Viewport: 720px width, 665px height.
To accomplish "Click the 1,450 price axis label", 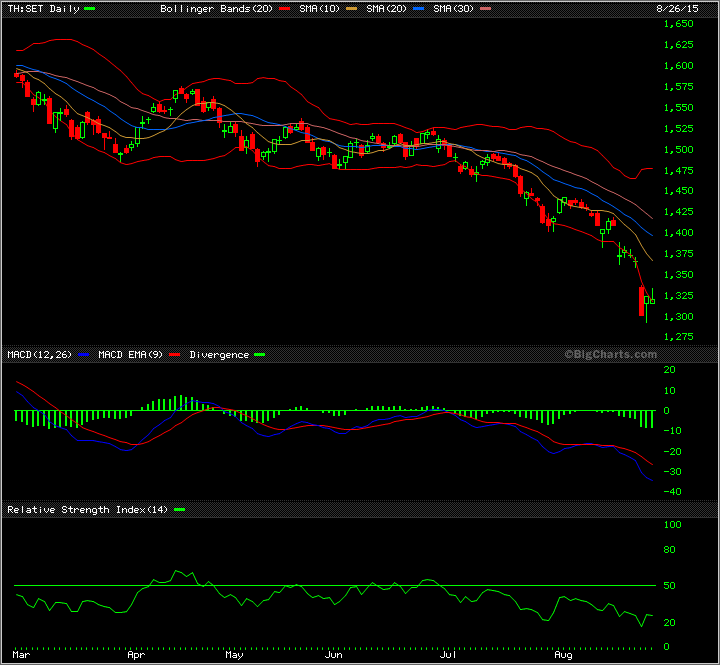I will click(x=679, y=191).
